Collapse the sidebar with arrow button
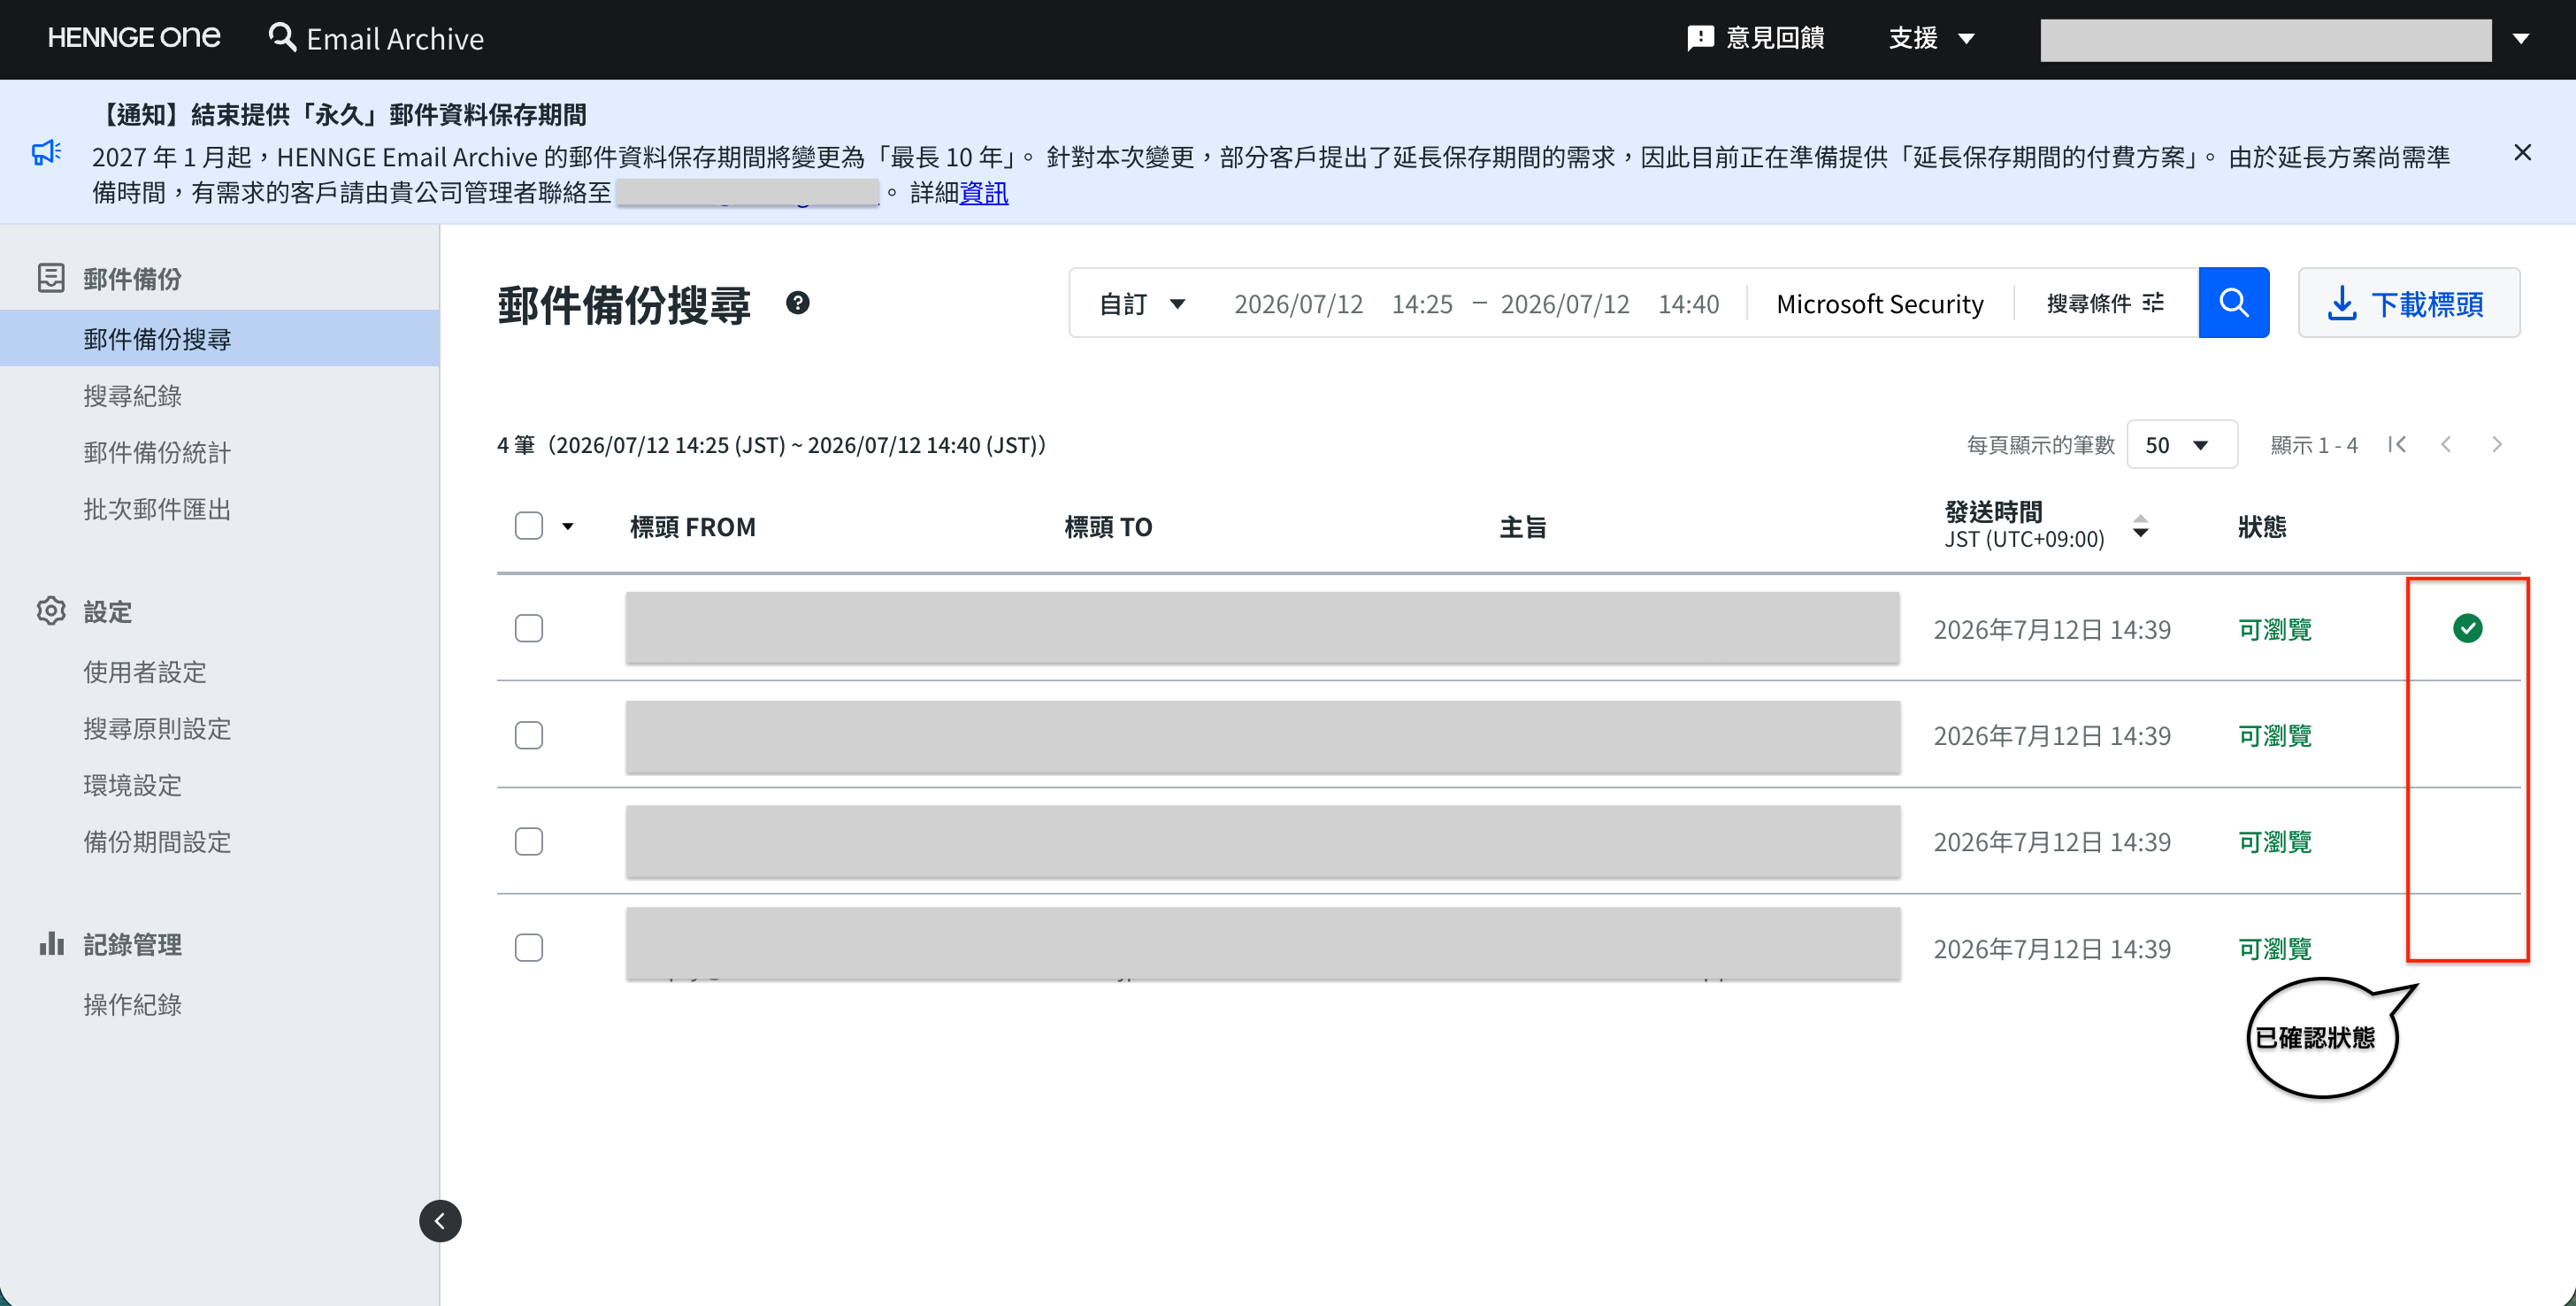The image size is (2576, 1306). click(x=440, y=1220)
